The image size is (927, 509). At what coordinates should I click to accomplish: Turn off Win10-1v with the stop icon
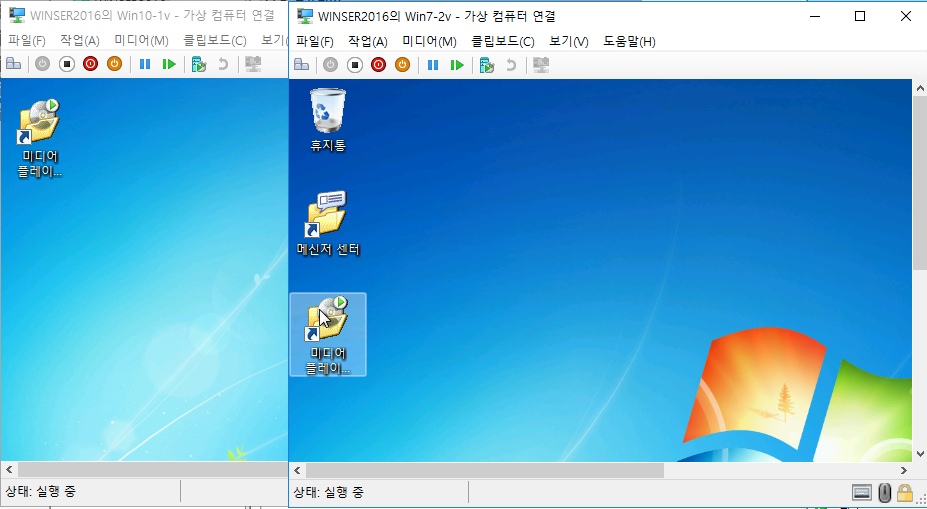(x=67, y=64)
